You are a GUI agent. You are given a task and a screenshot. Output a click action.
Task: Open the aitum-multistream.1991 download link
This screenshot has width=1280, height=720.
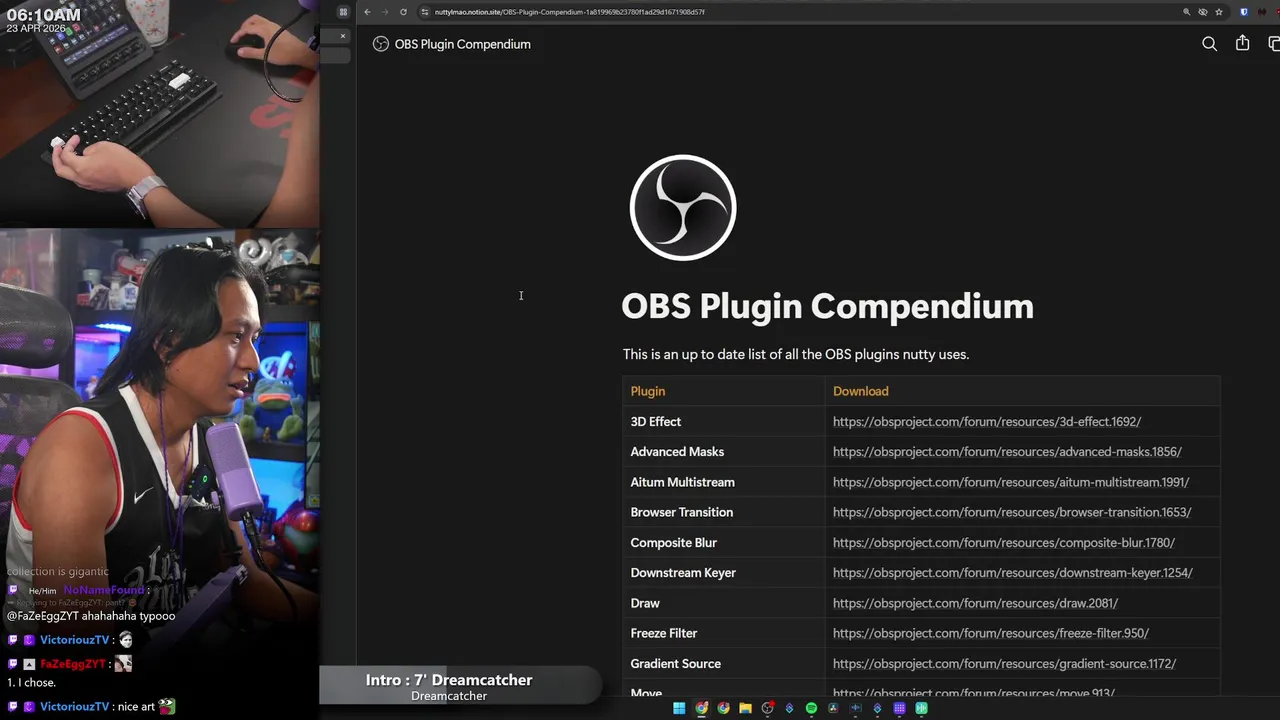click(x=1011, y=482)
